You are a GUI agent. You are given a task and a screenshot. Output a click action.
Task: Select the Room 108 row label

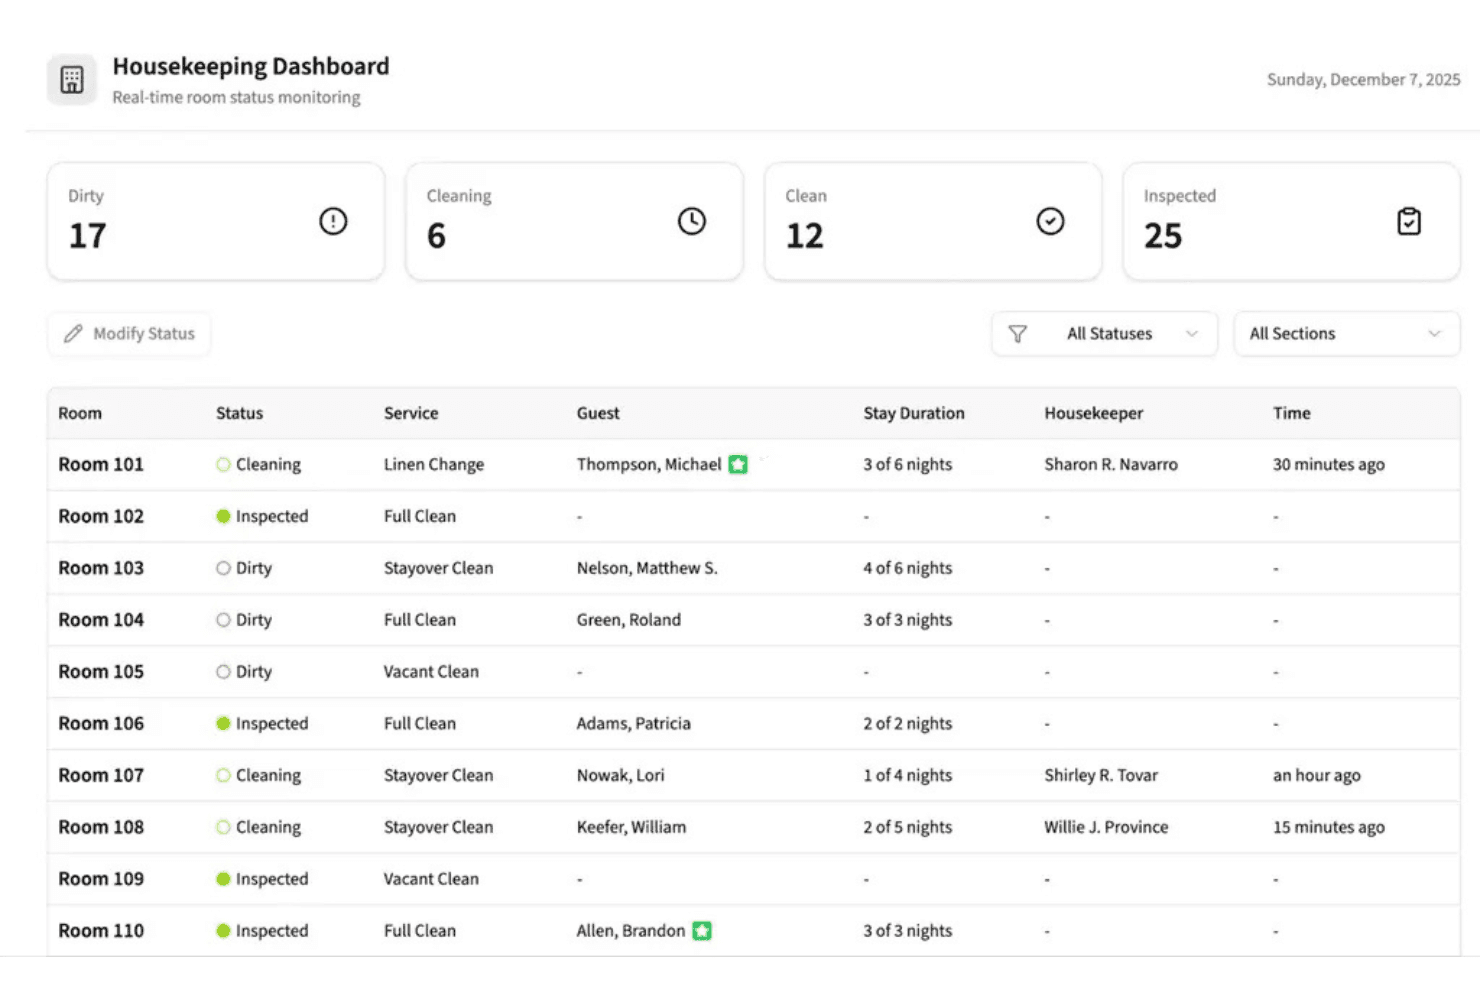coord(101,827)
